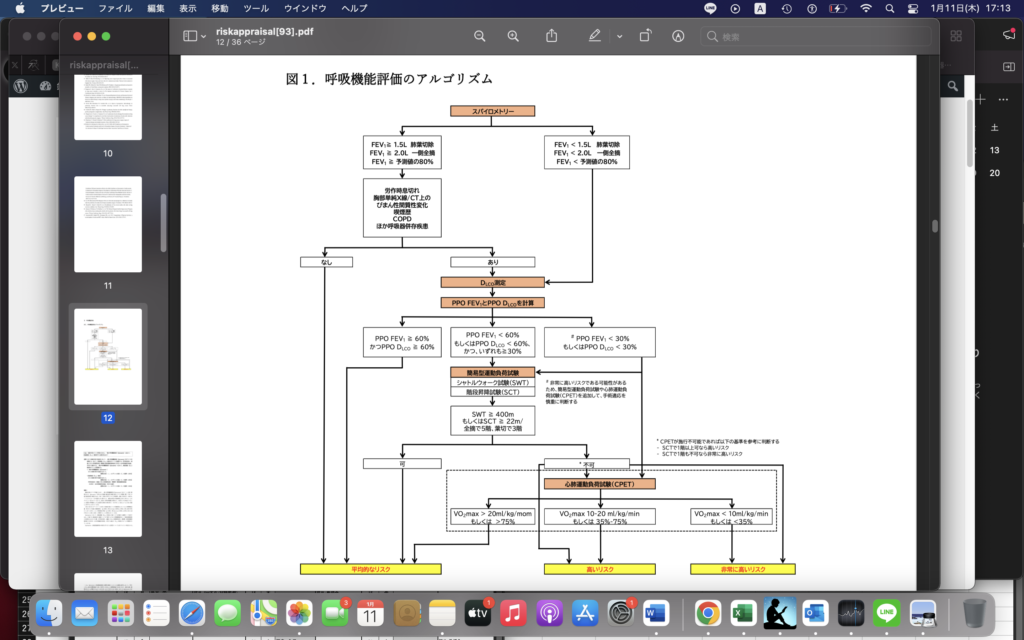
Task: Click the zoom in button in the toolbar
Action: coord(513,36)
